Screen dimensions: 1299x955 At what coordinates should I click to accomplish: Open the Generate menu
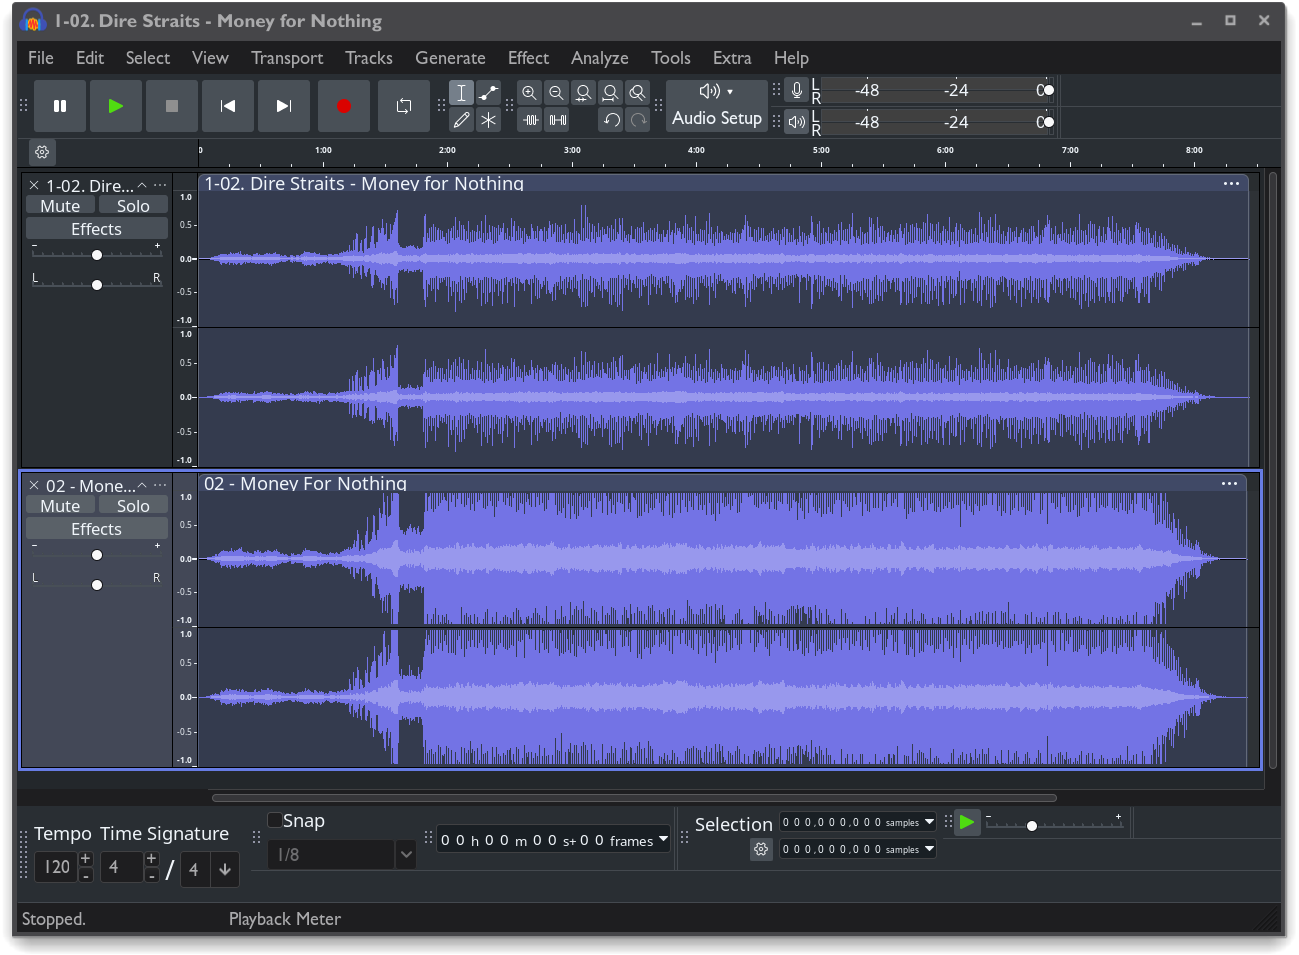pos(450,58)
